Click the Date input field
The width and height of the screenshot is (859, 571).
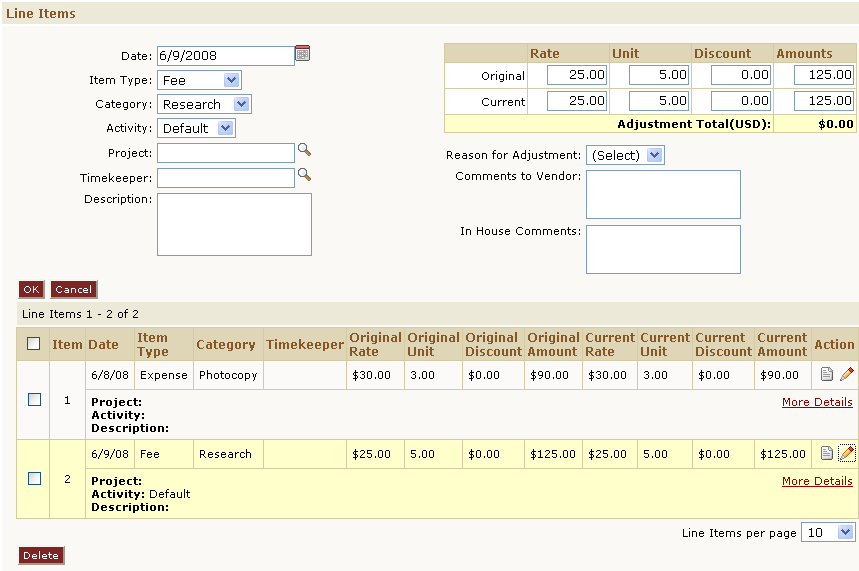pos(226,55)
